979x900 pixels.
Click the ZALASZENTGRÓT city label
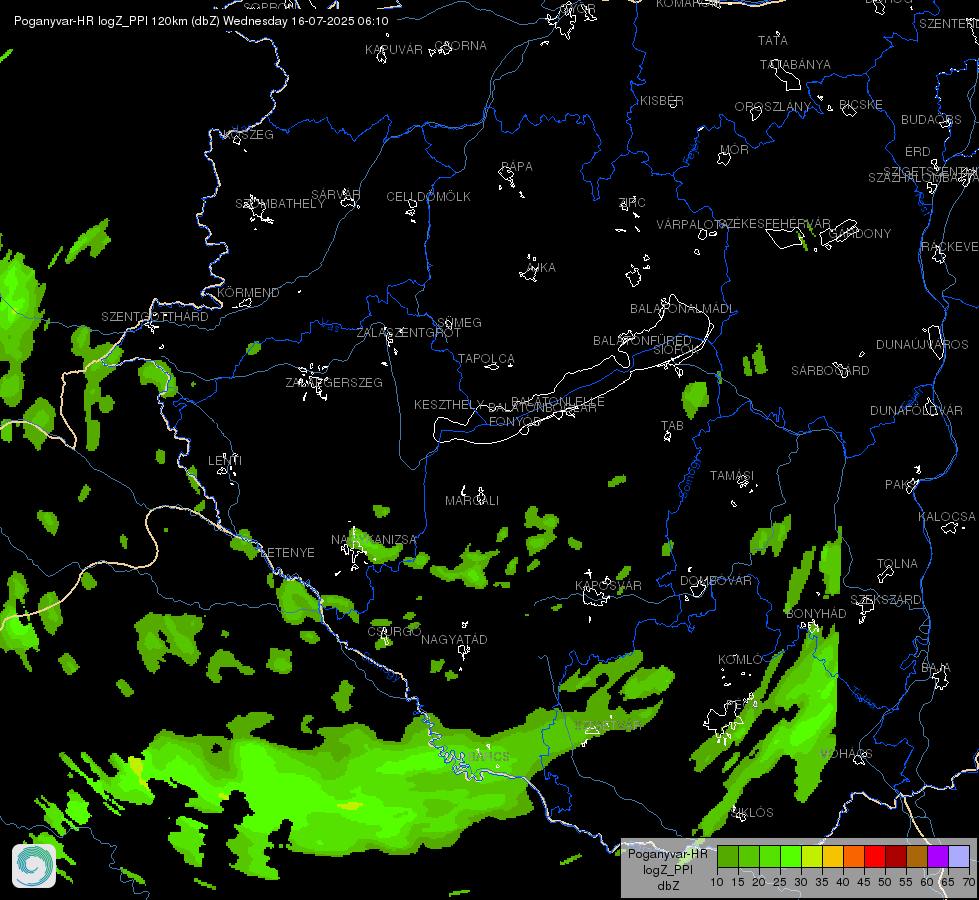click(408, 333)
